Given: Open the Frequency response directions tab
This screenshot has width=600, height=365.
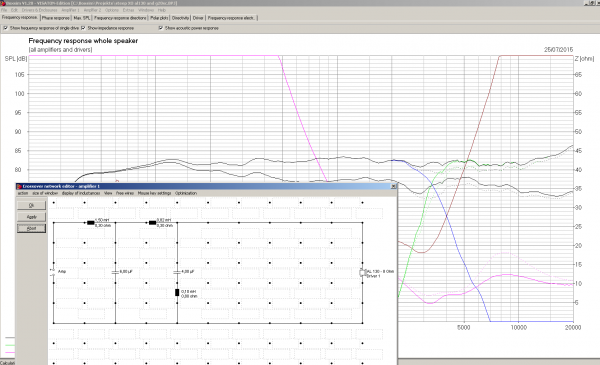Looking at the screenshot, I should (120, 18).
